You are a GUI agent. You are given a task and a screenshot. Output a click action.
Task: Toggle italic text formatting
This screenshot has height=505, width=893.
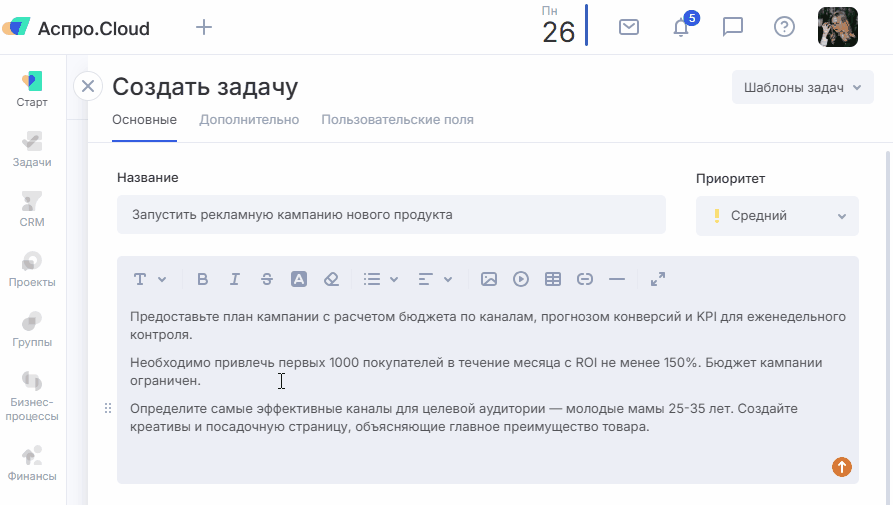pyautogui.click(x=235, y=280)
